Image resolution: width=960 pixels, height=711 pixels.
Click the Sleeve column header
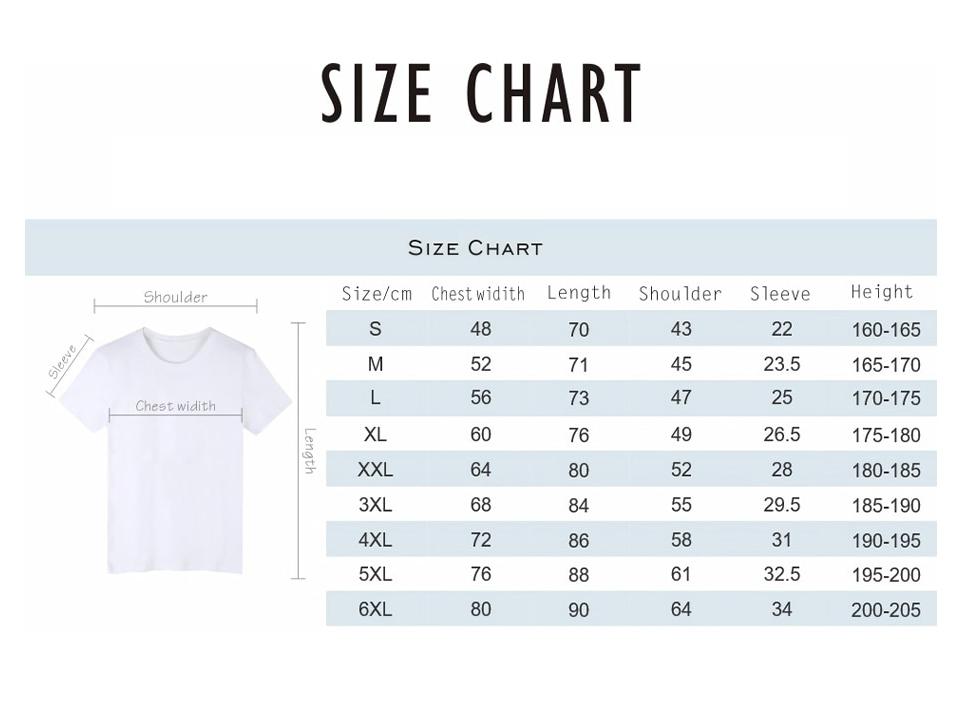click(781, 294)
